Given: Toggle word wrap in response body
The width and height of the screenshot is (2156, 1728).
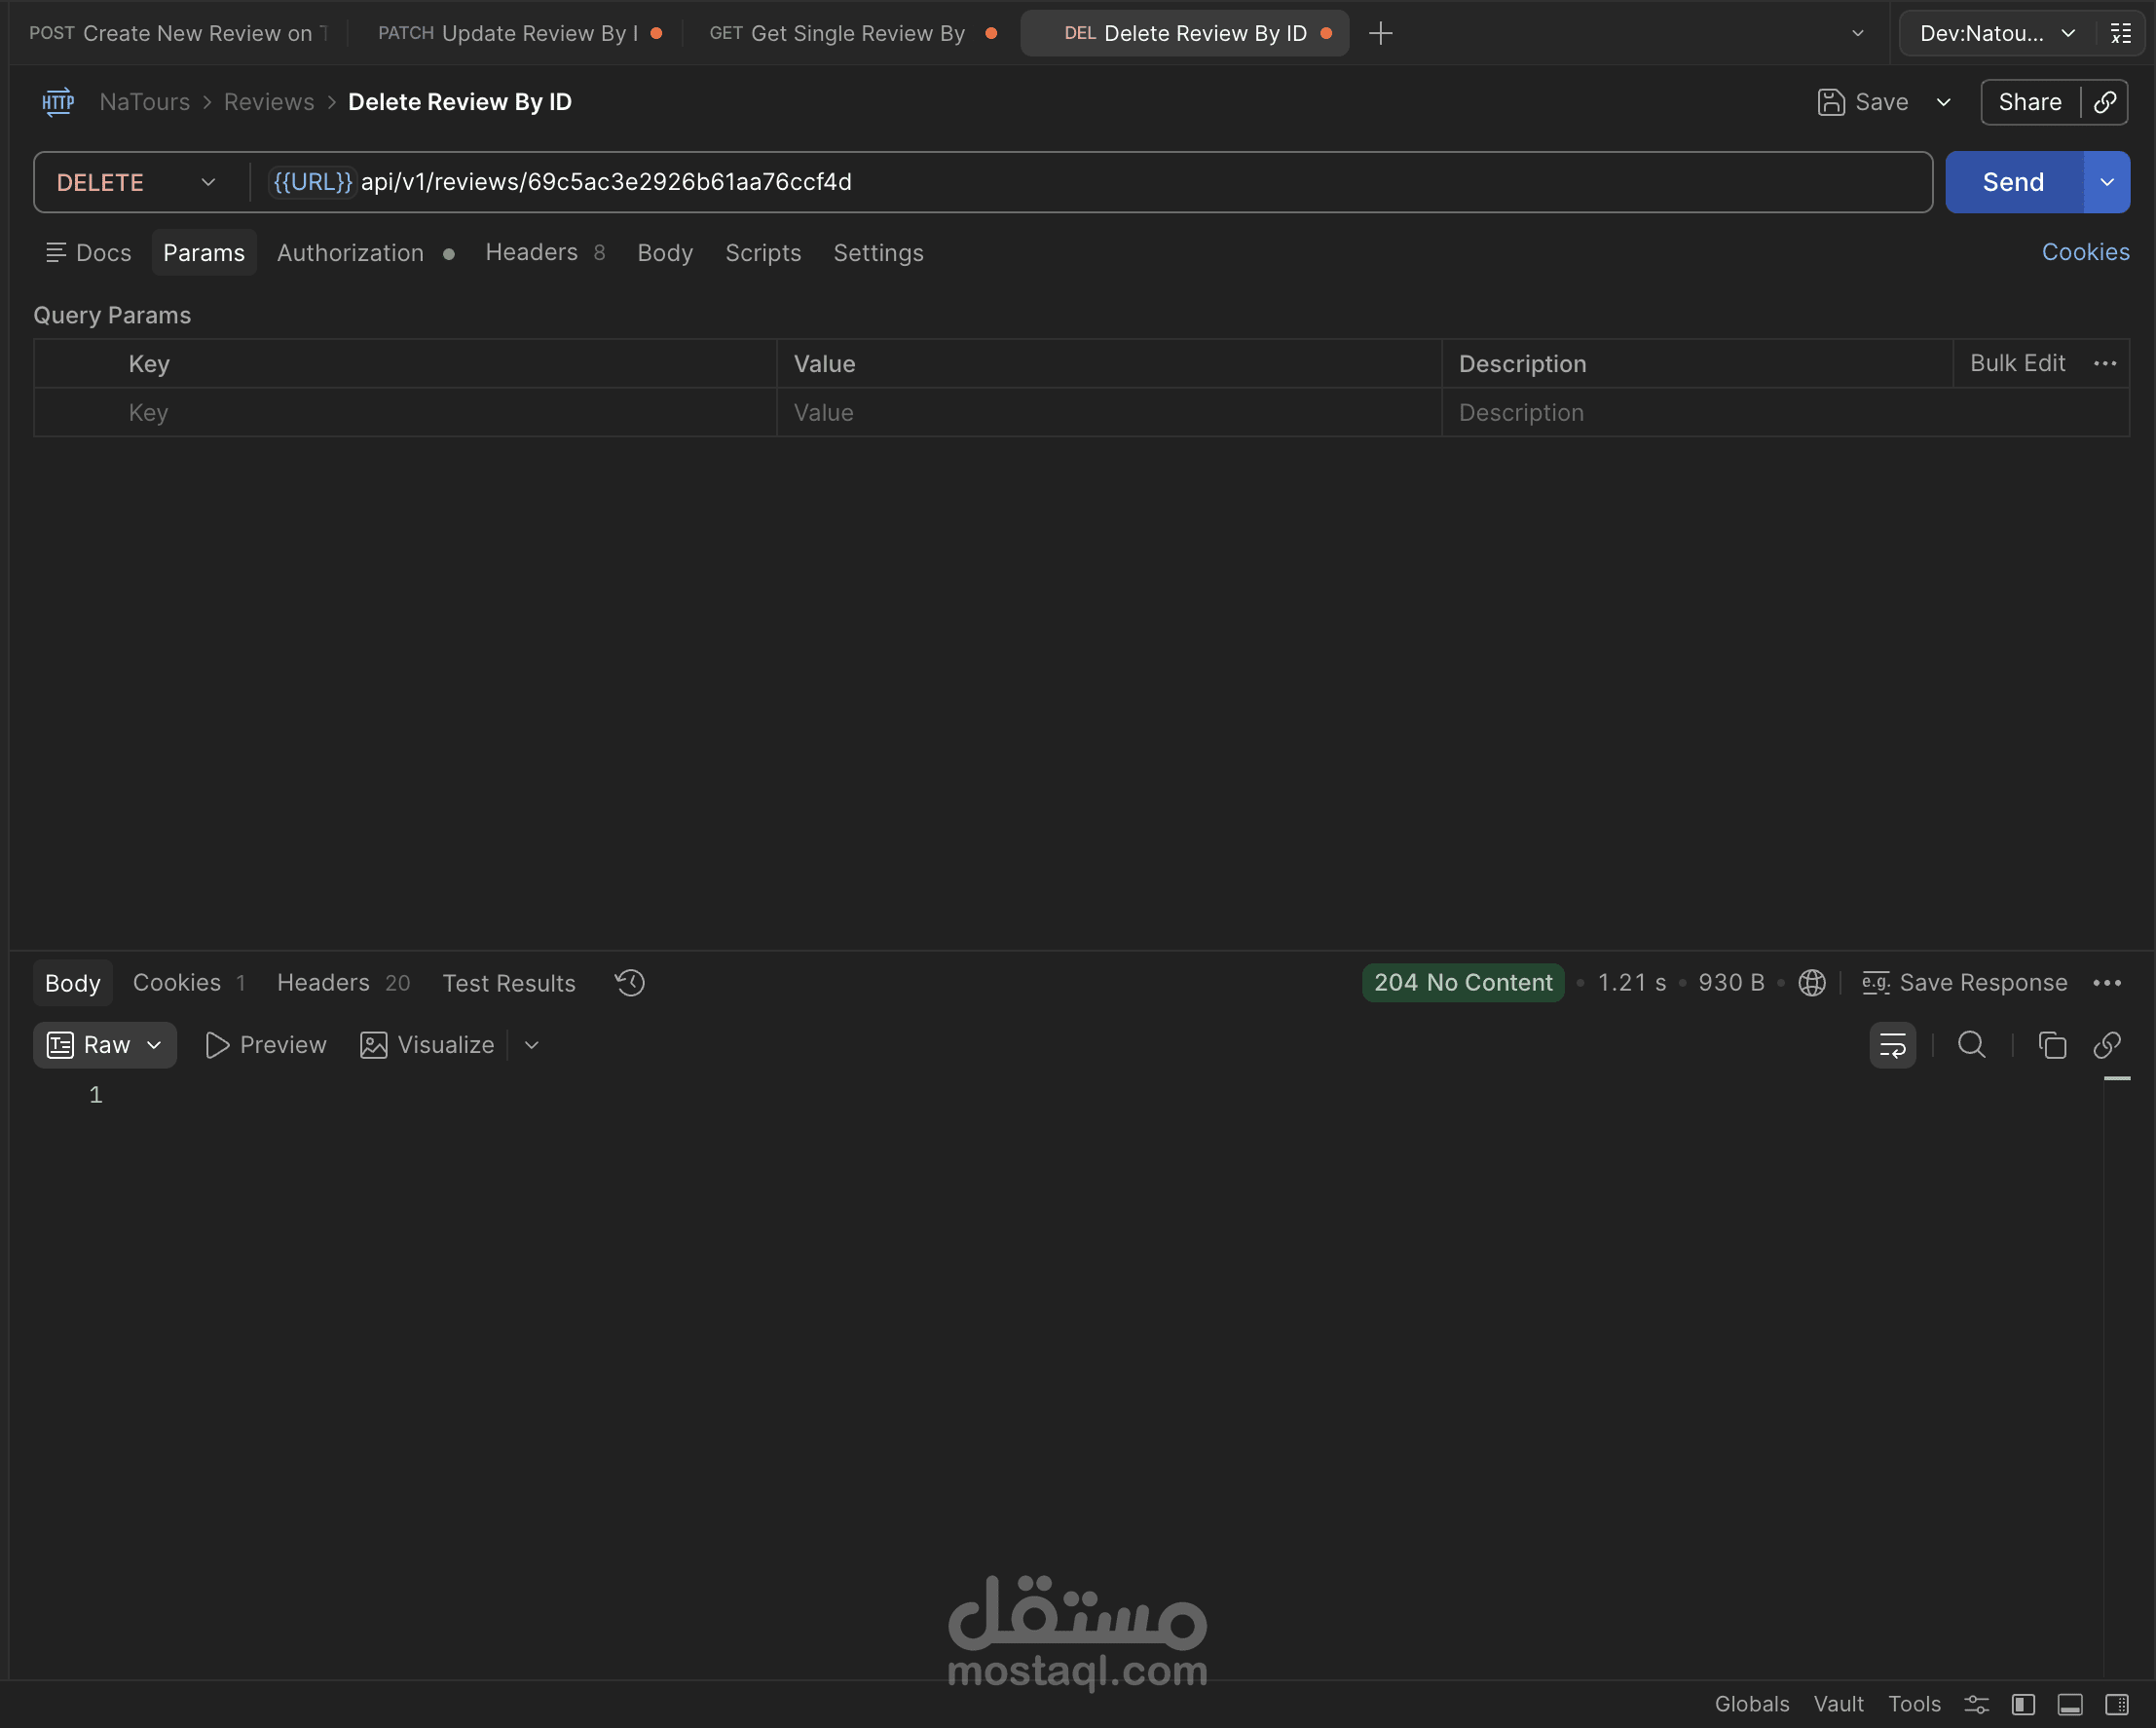Looking at the screenshot, I should pyautogui.click(x=1892, y=1045).
